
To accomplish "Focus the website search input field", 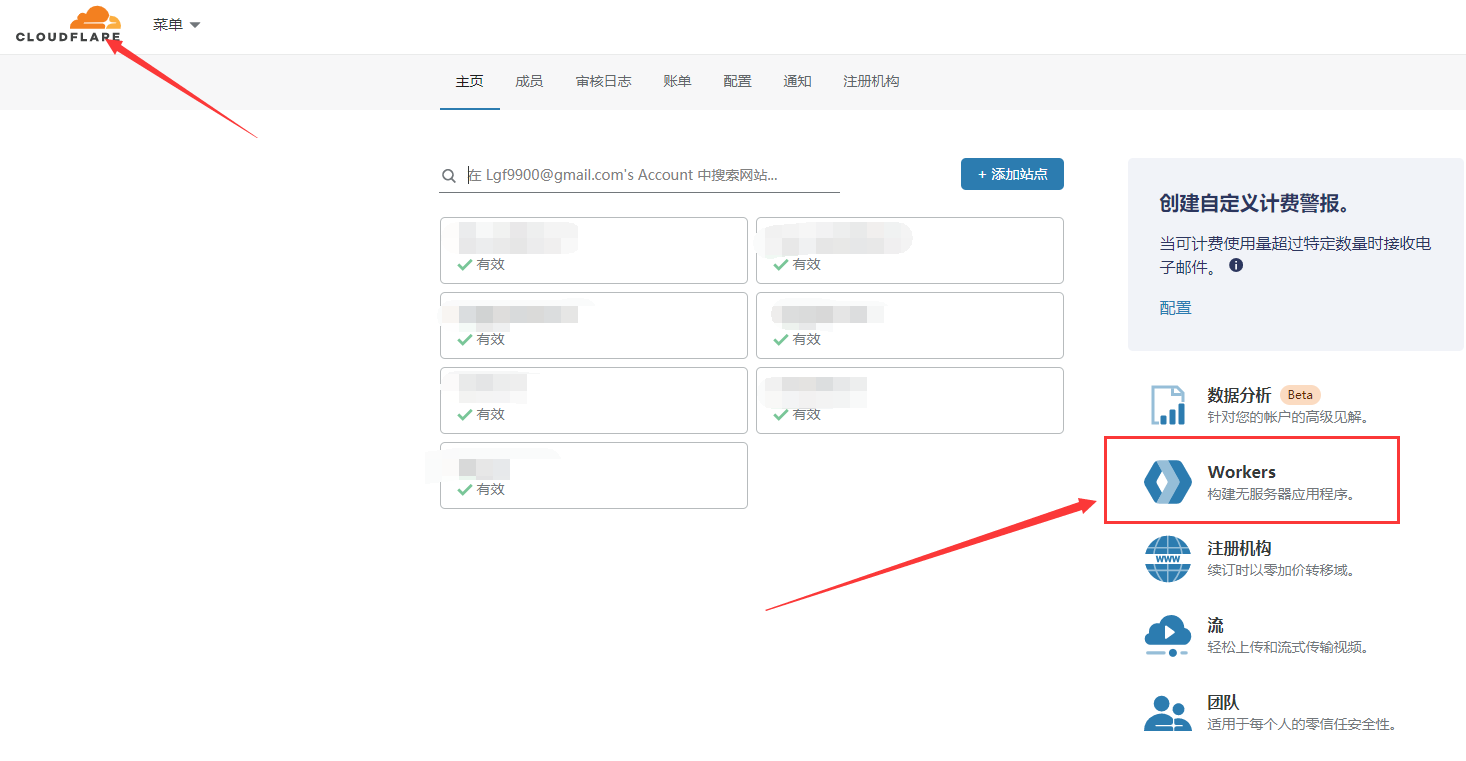I will pyautogui.click(x=650, y=175).
